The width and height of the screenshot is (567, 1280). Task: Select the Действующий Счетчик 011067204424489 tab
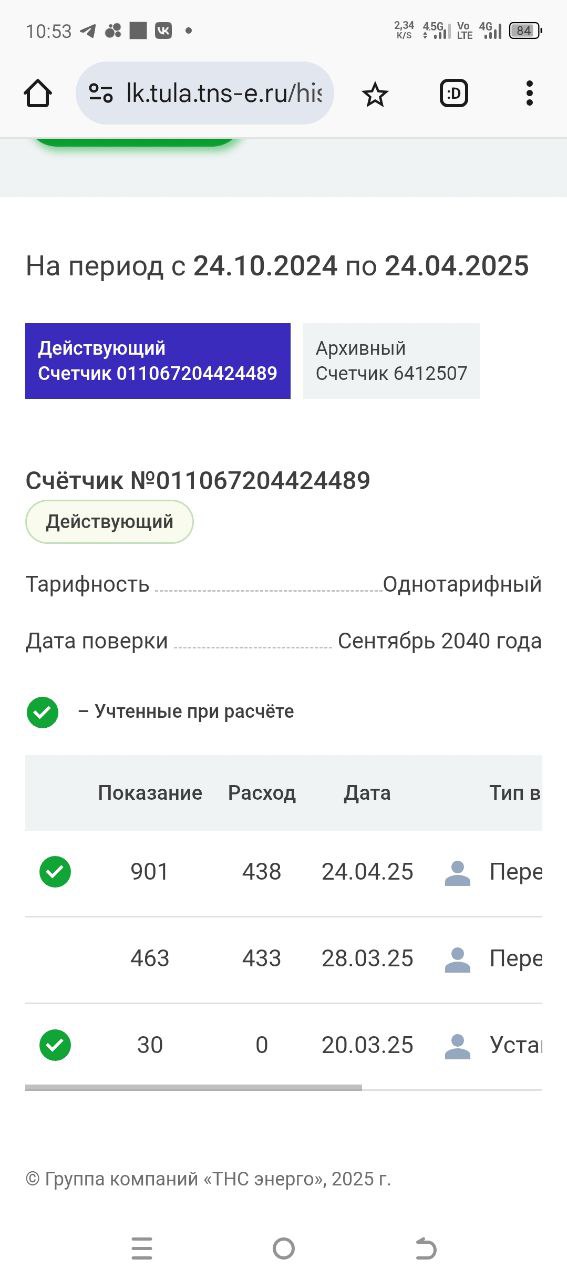point(158,361)
